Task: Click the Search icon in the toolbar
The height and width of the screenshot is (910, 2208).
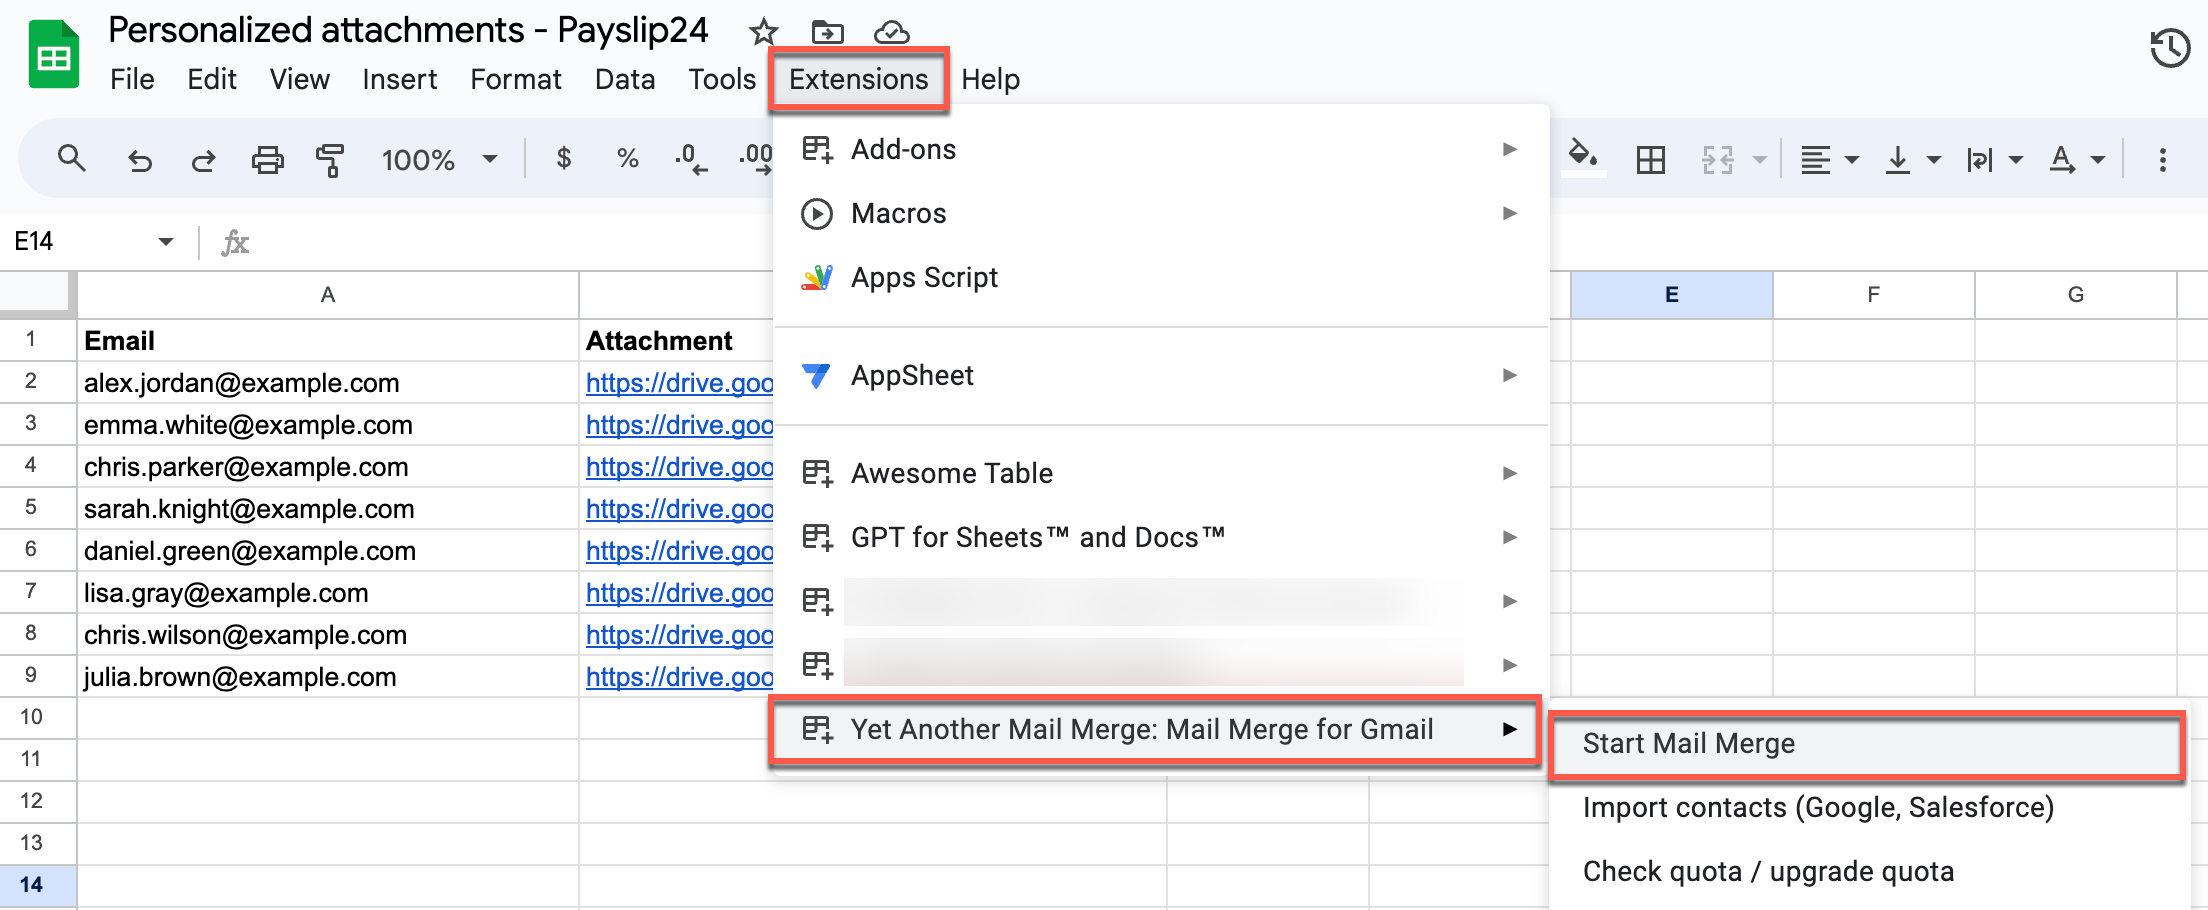Action: point(72,158)
